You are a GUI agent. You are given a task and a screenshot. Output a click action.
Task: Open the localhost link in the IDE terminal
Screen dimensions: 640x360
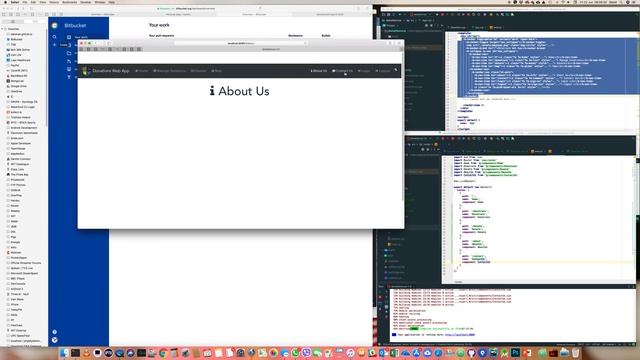[460, 335]
